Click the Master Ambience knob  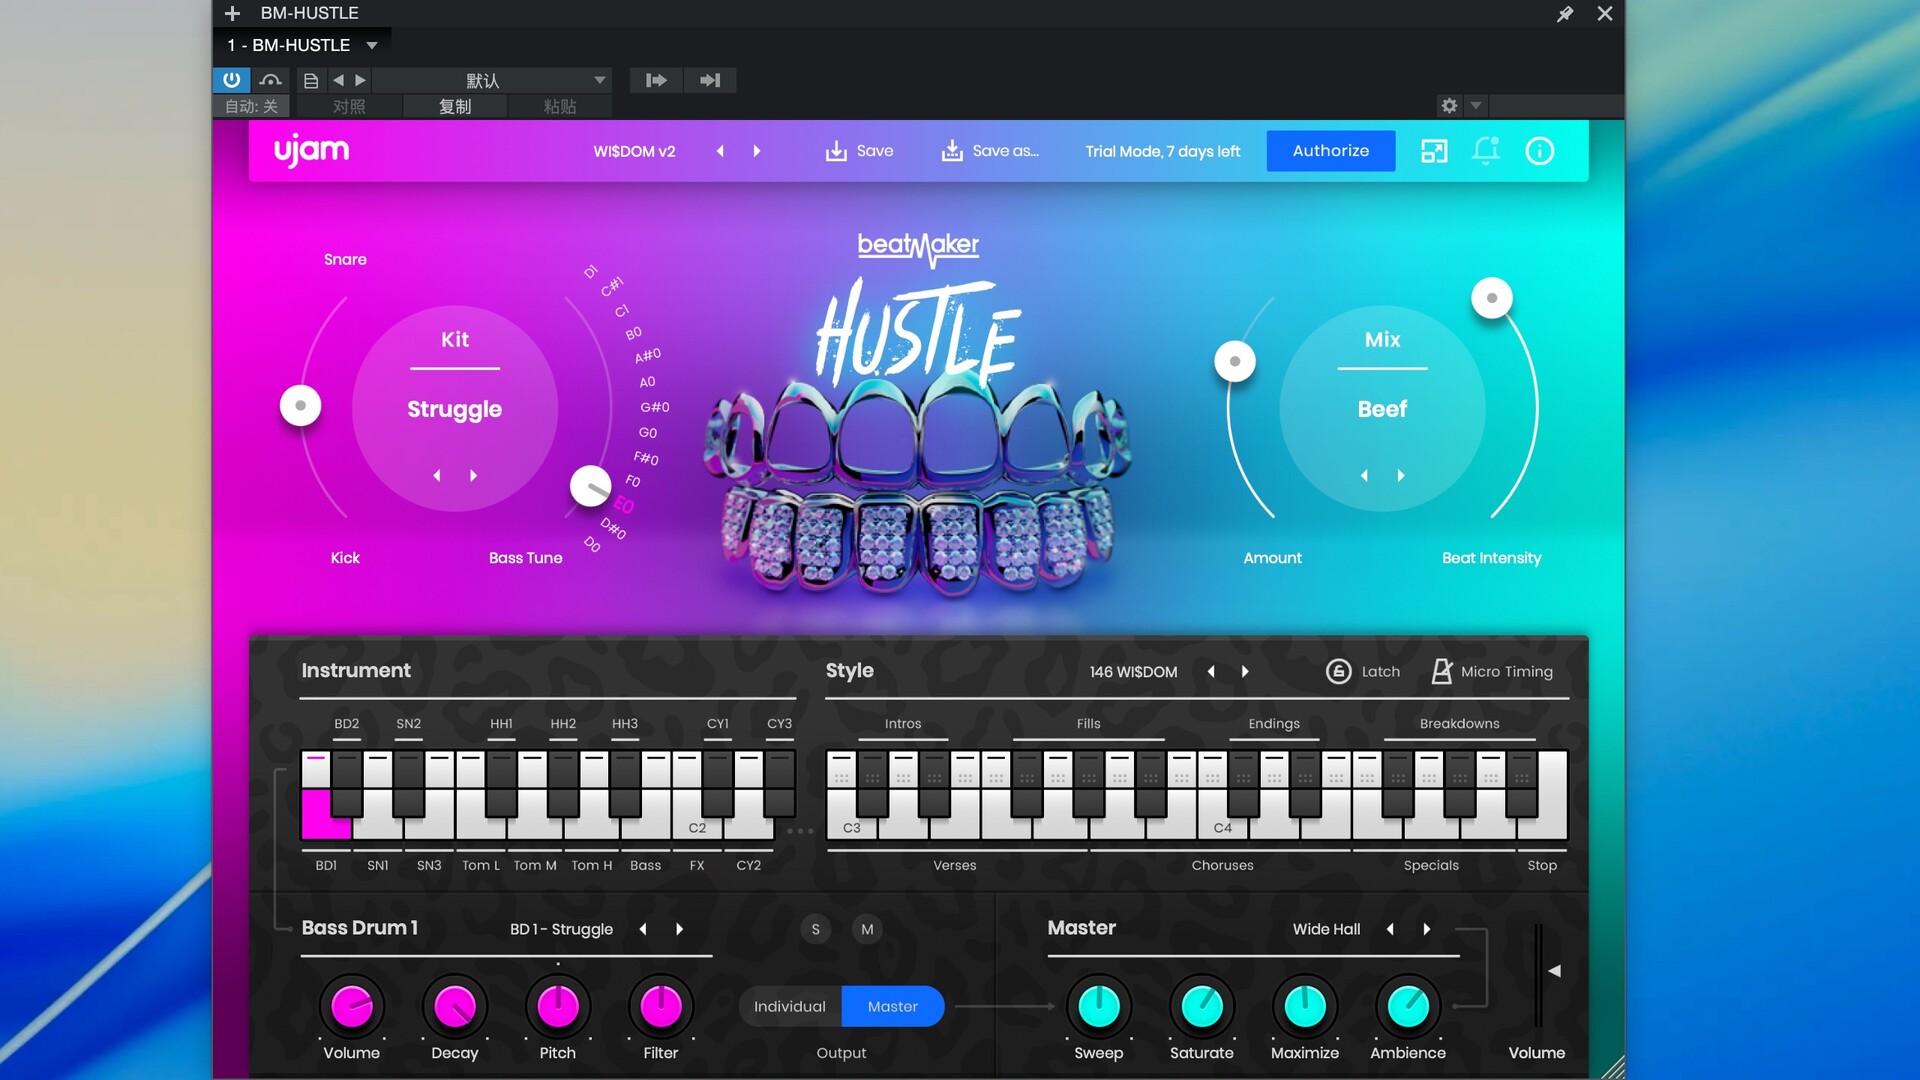point(1408,1006)
